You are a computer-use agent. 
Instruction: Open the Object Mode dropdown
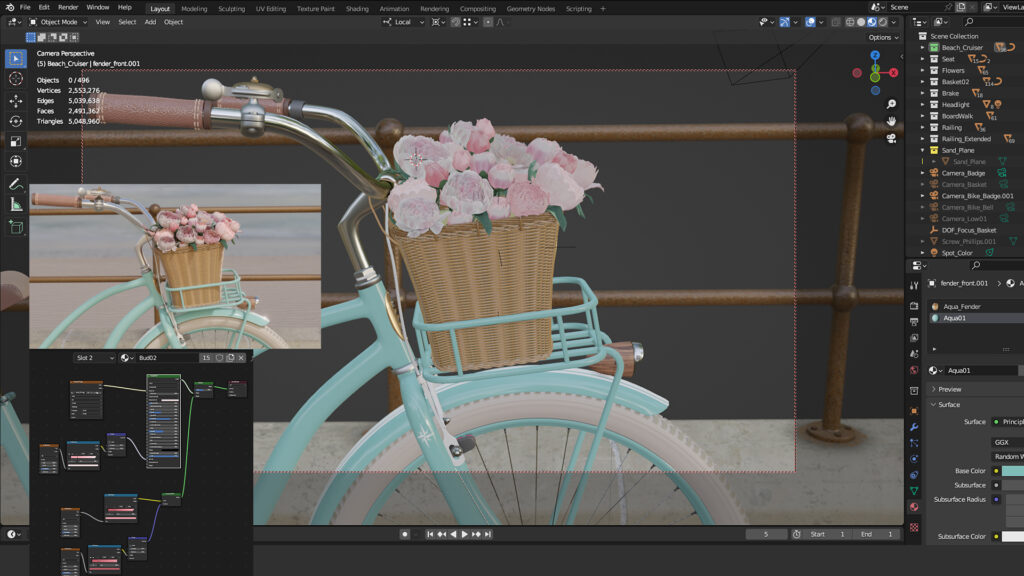(x=57, y=22)
